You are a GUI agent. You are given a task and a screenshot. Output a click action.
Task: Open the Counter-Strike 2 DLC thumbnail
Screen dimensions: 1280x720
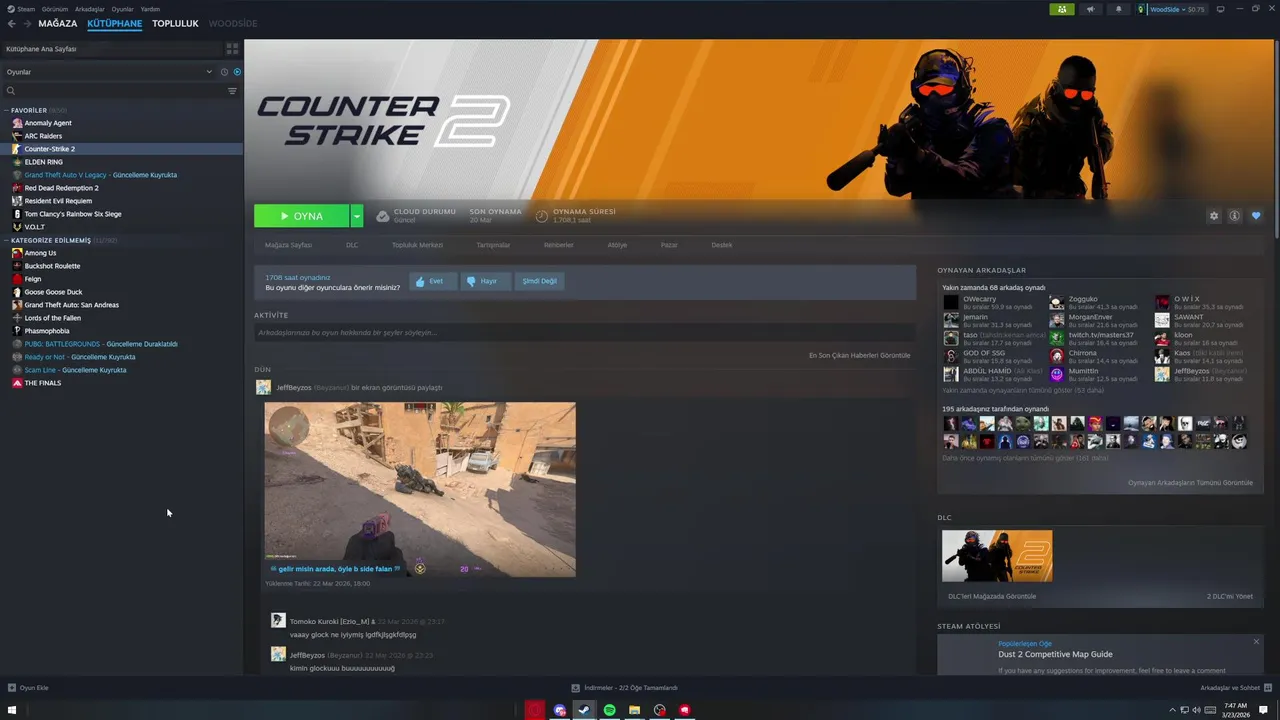click(x=997, y=556)
